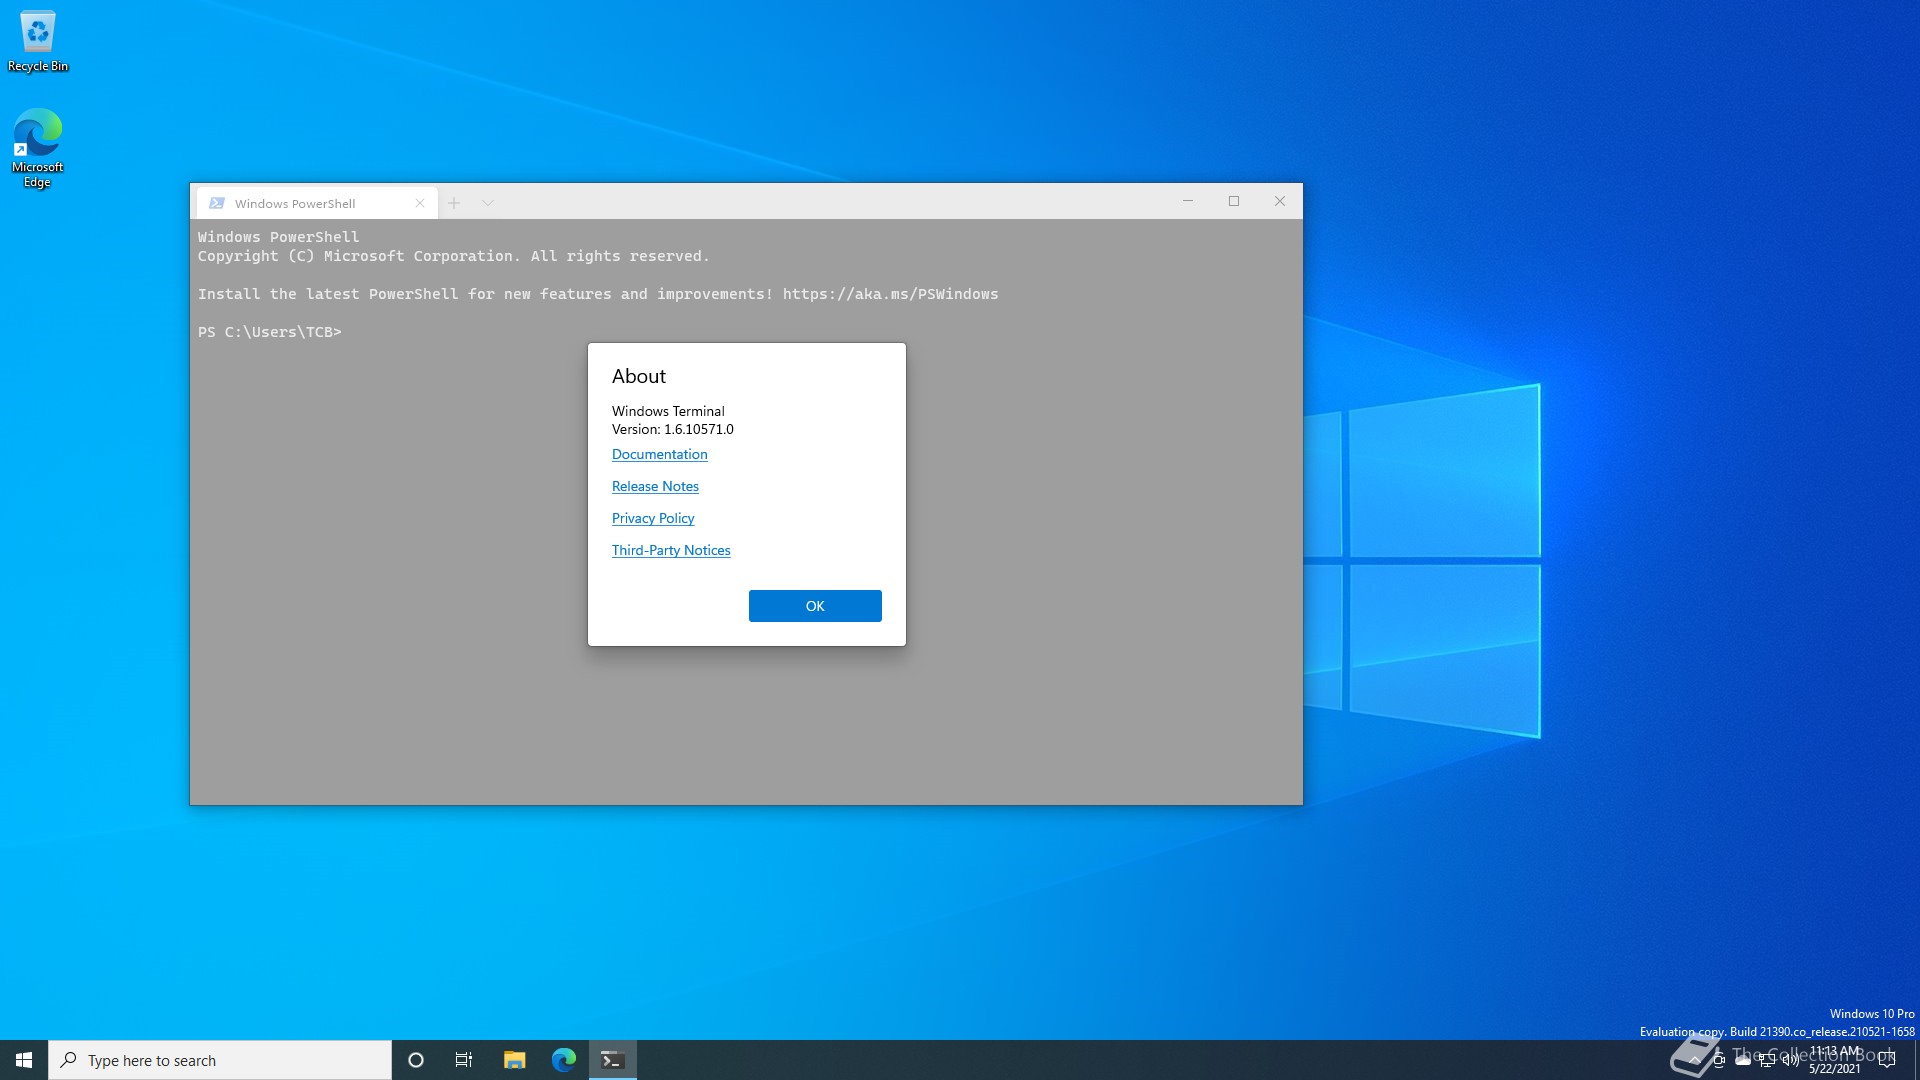The image size is (1920, 1080).
Task: Click the OneDrive cloud tray icon
Action: [x=1743, y=1060]
